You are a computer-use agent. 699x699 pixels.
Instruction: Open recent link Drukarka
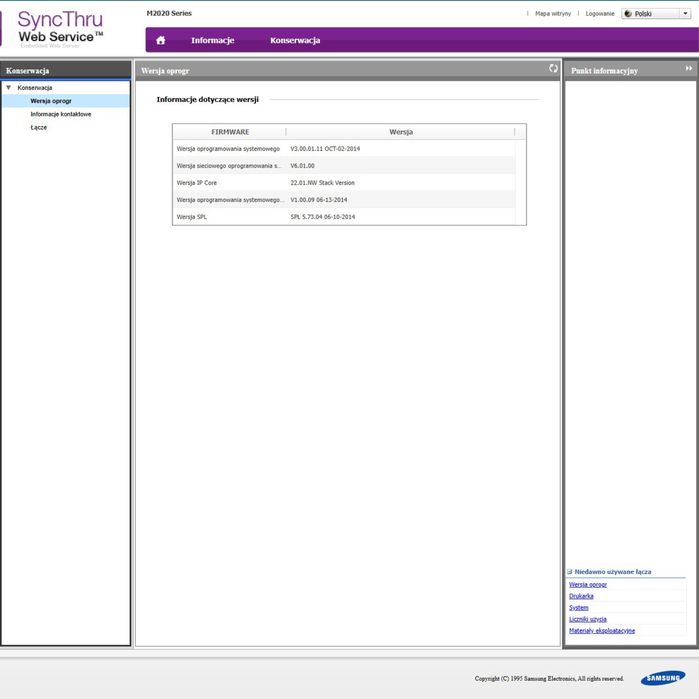coord(581,596)
